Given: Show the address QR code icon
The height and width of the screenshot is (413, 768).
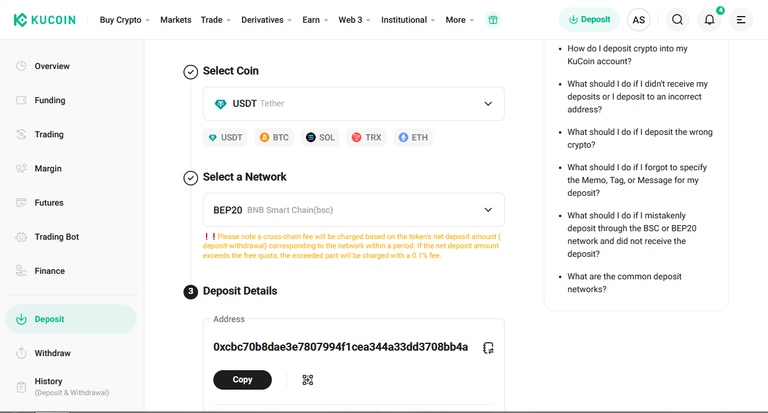Looking at the screenshot, I should (308, 380).
